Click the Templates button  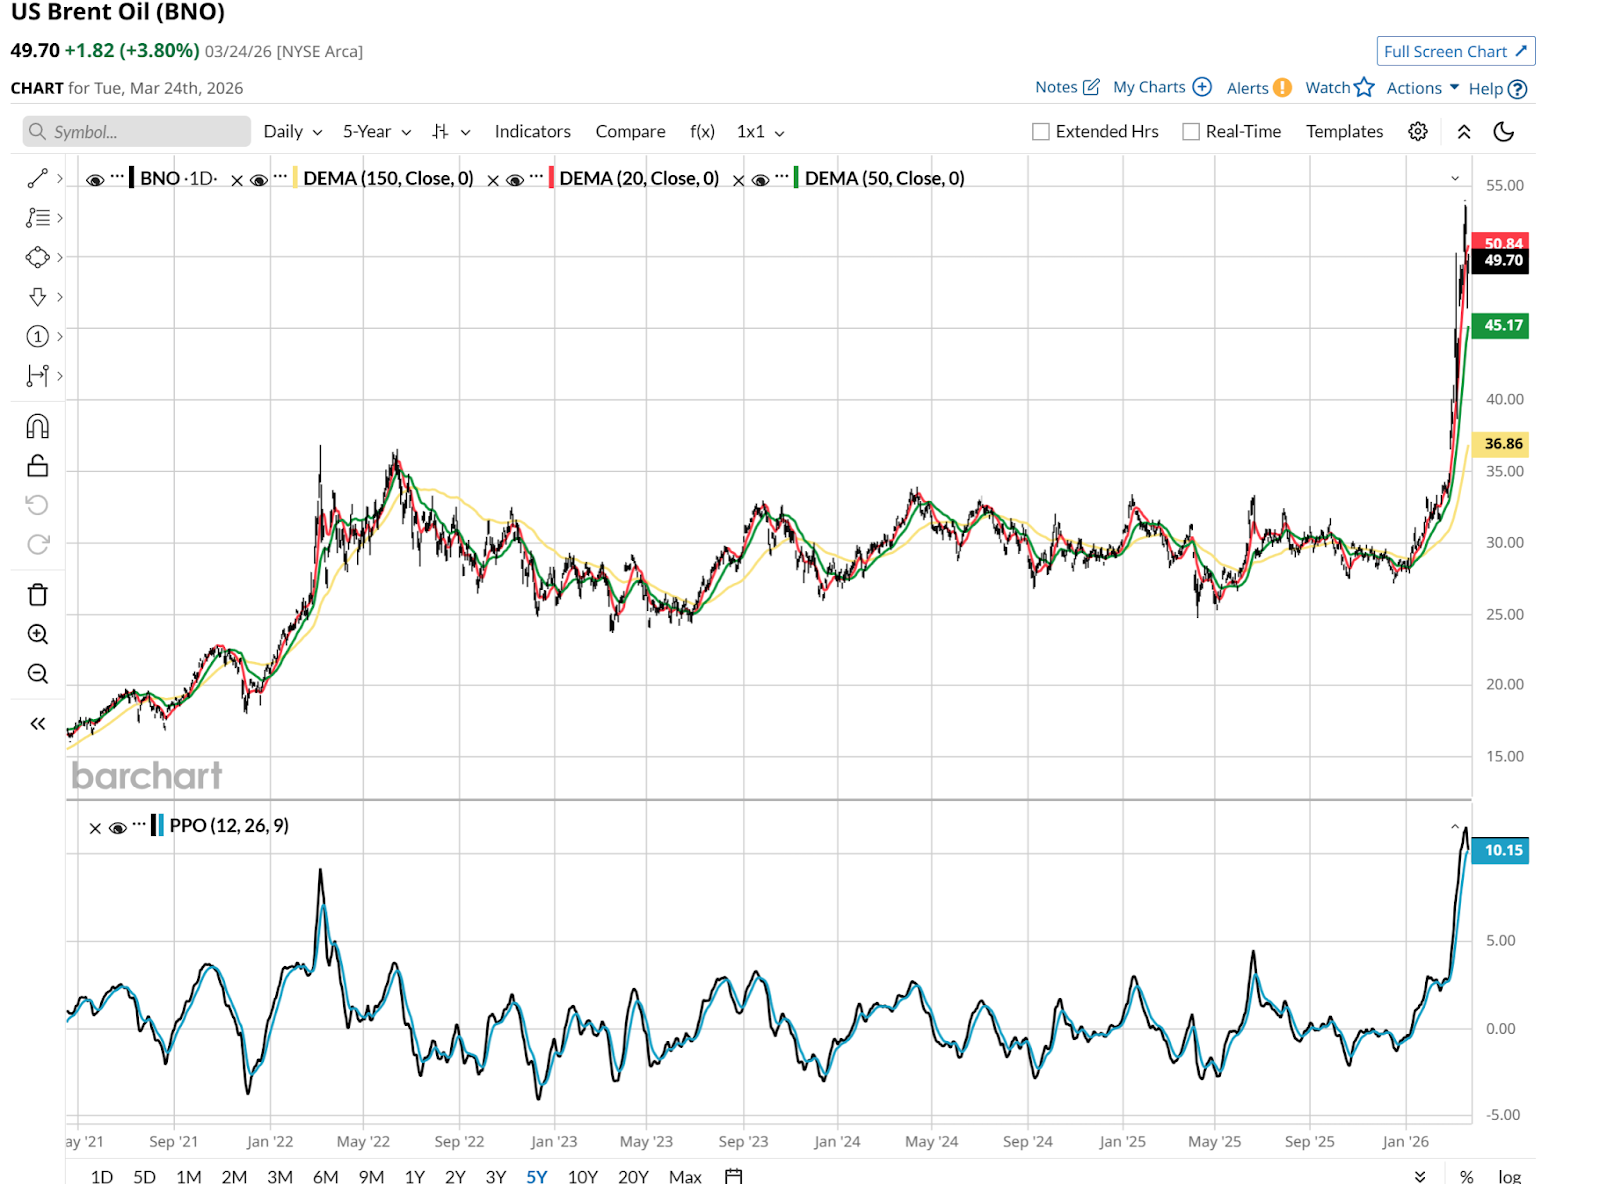pos(1344,131)
